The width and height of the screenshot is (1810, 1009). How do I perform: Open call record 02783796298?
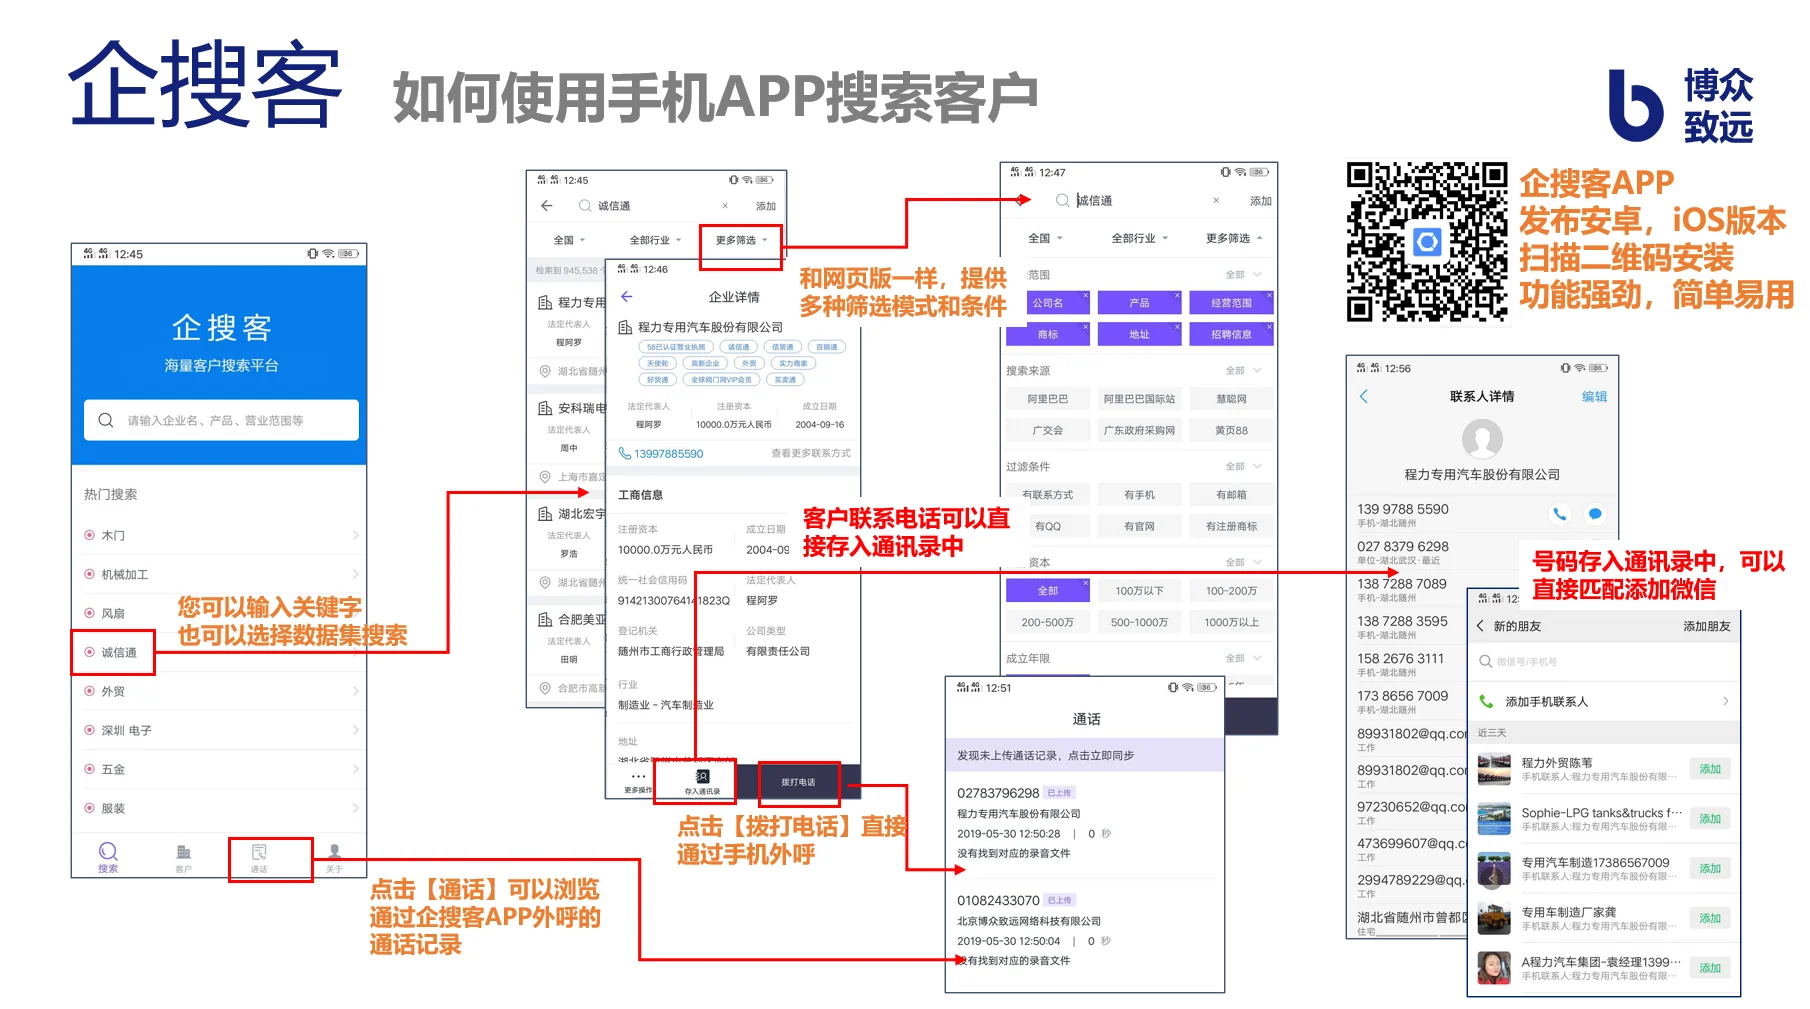[x=1085, y=823]
